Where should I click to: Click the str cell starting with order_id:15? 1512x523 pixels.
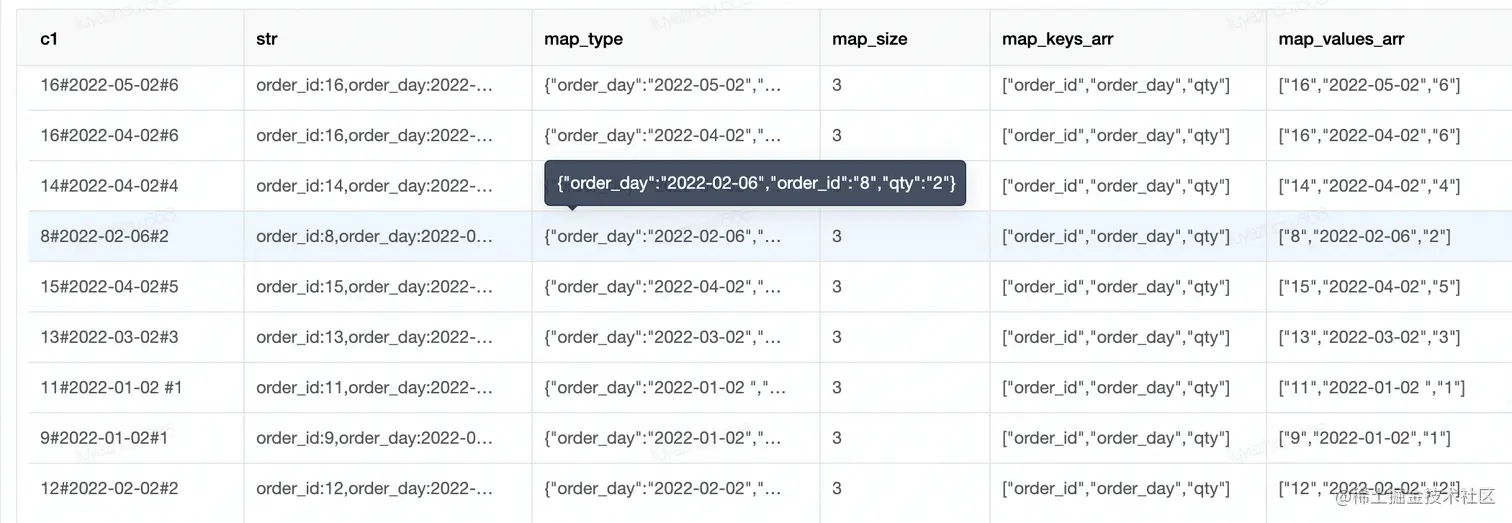374,286
